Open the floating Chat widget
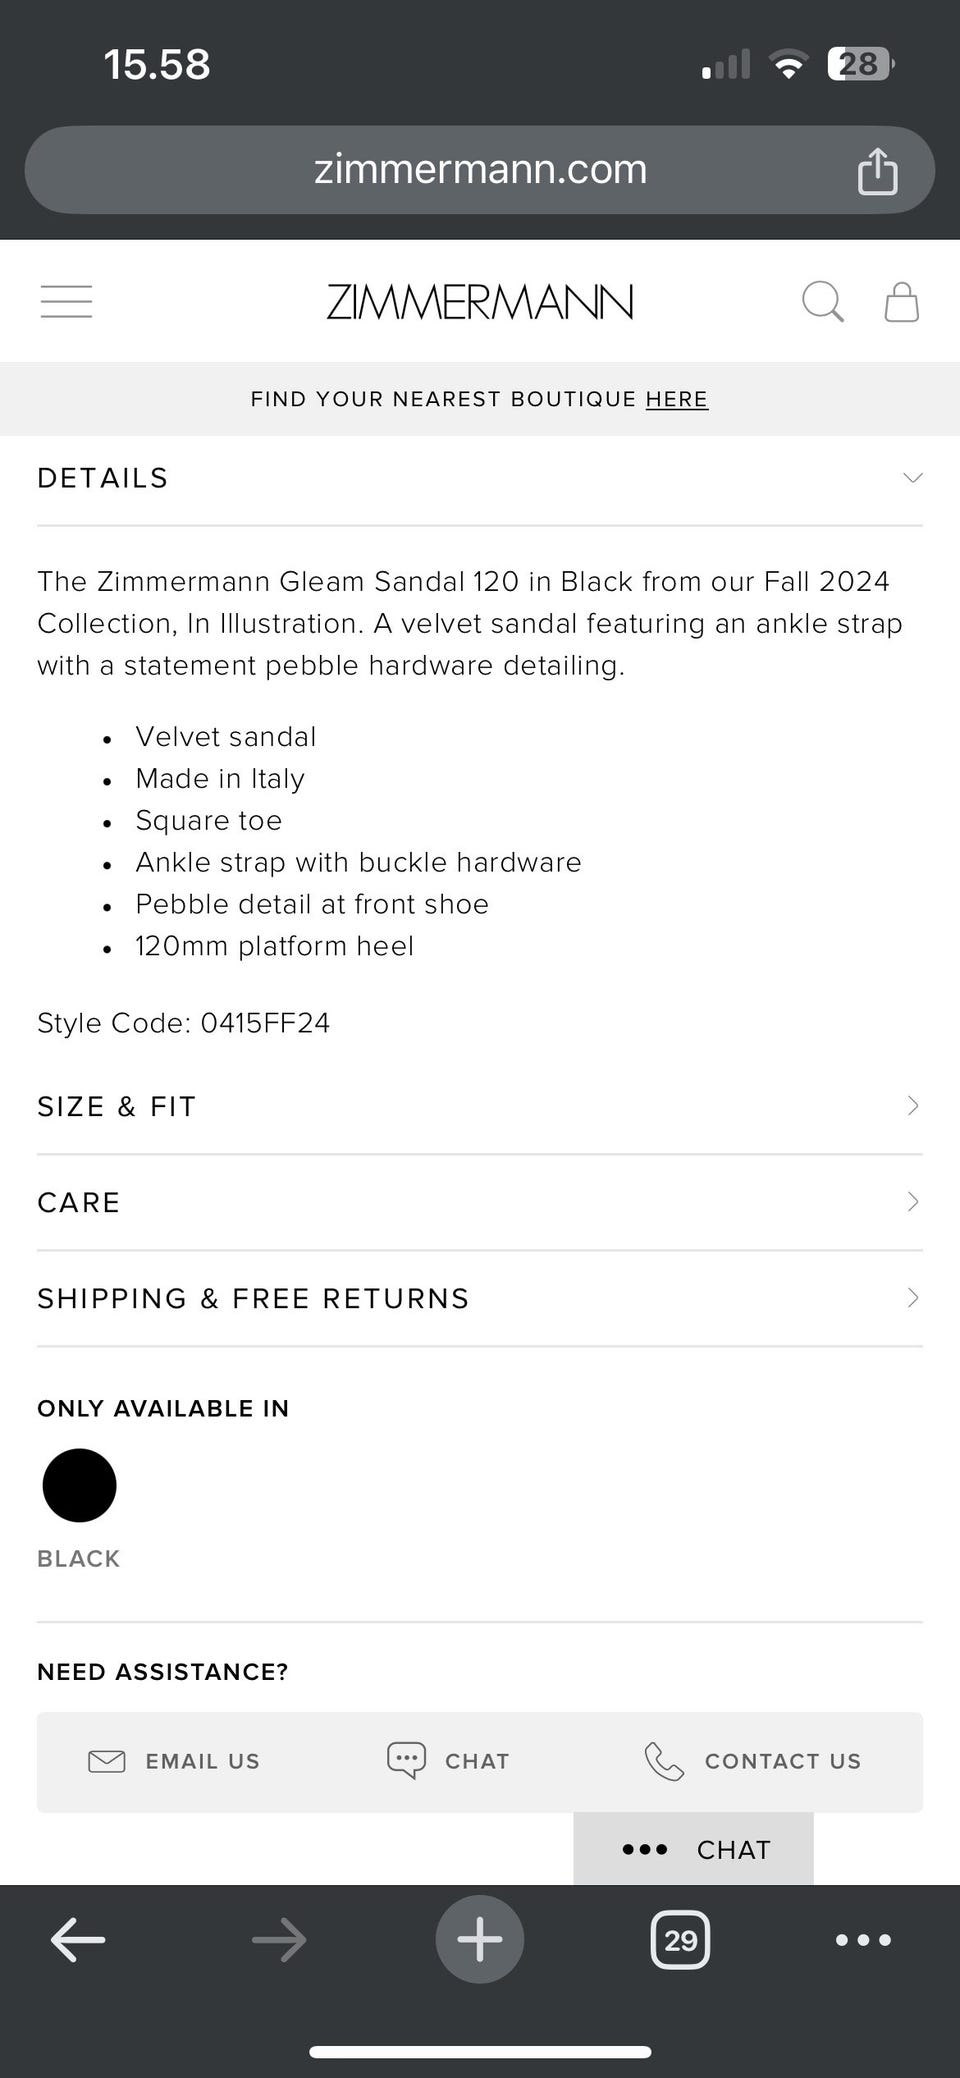The width and height of the screenshot is (960, 2078). (693, 1849)
